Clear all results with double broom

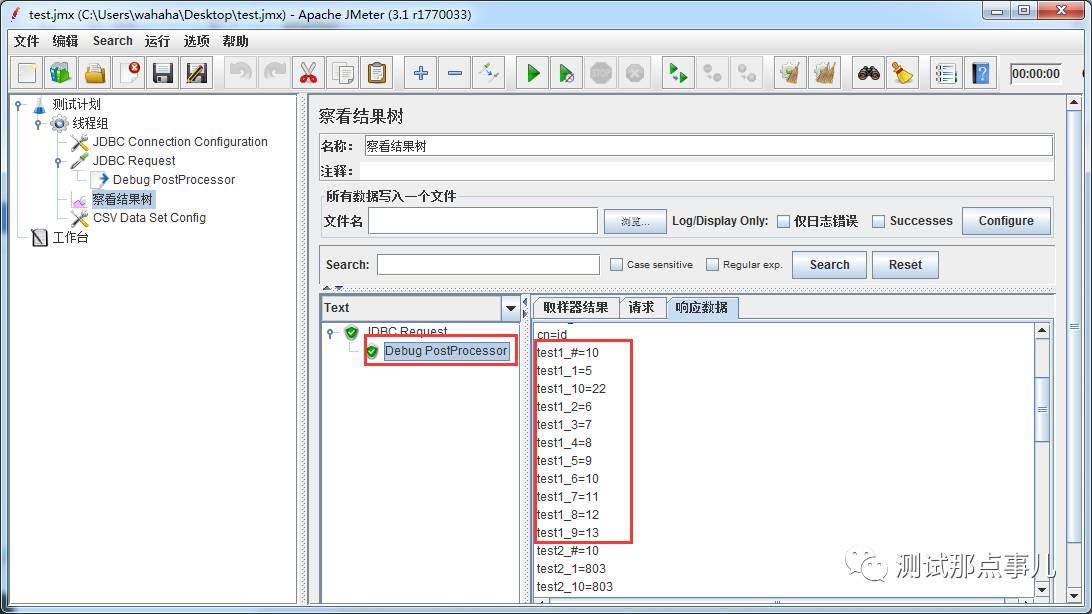tap(825, 73)
